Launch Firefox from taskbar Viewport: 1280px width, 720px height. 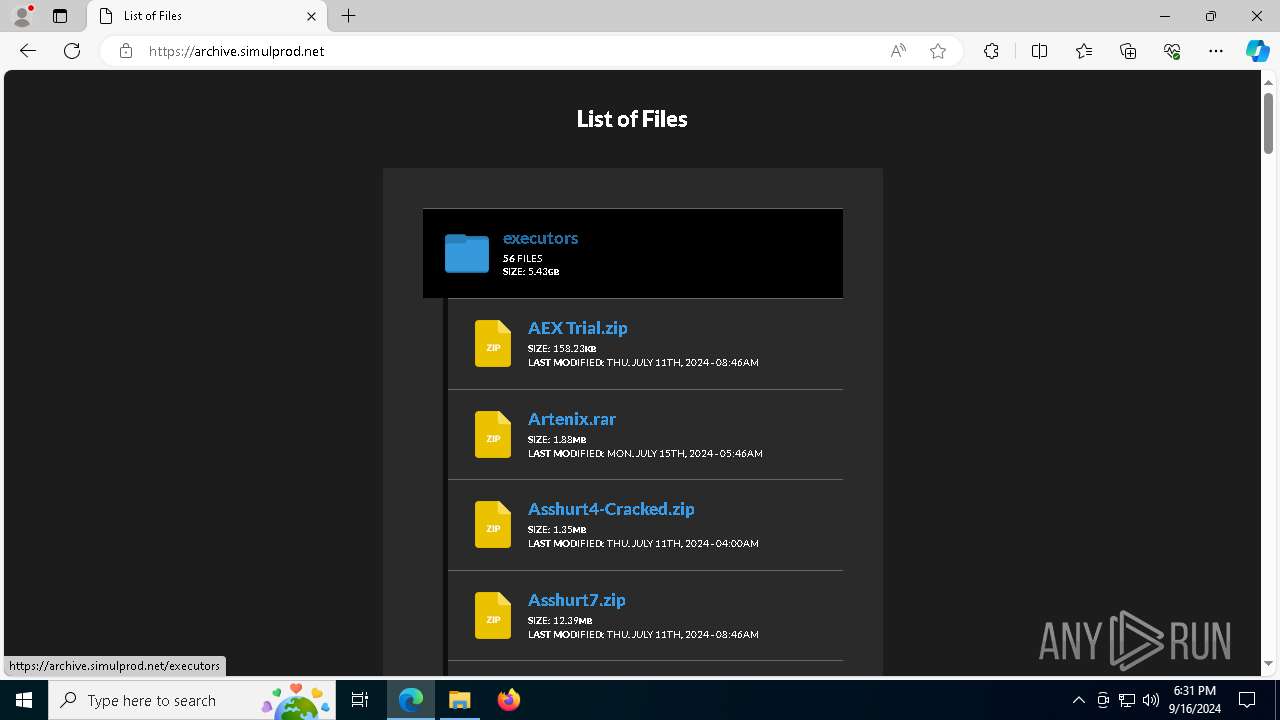click(x=509, y=700)
